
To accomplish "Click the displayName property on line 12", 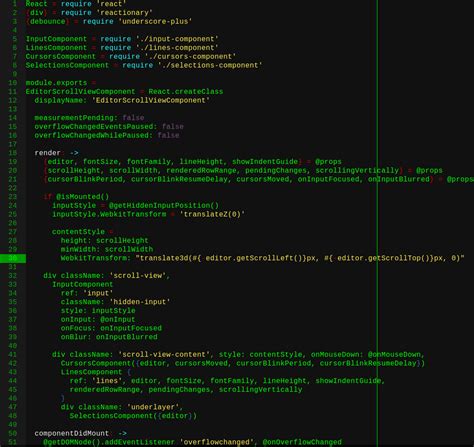I will coord(61,100).
